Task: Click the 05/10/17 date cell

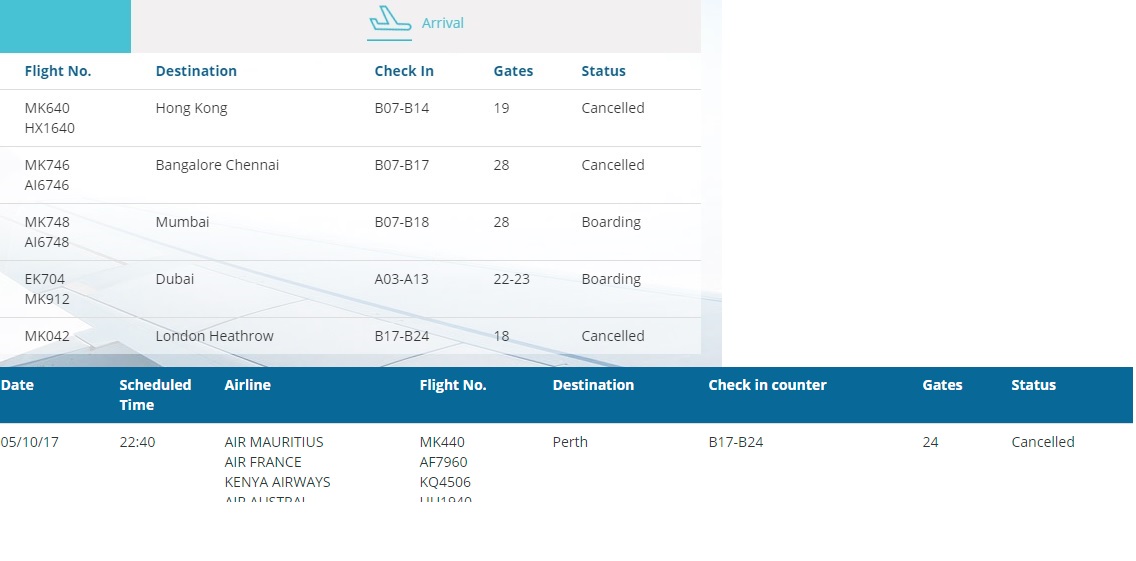Action: tap(30, 442)
